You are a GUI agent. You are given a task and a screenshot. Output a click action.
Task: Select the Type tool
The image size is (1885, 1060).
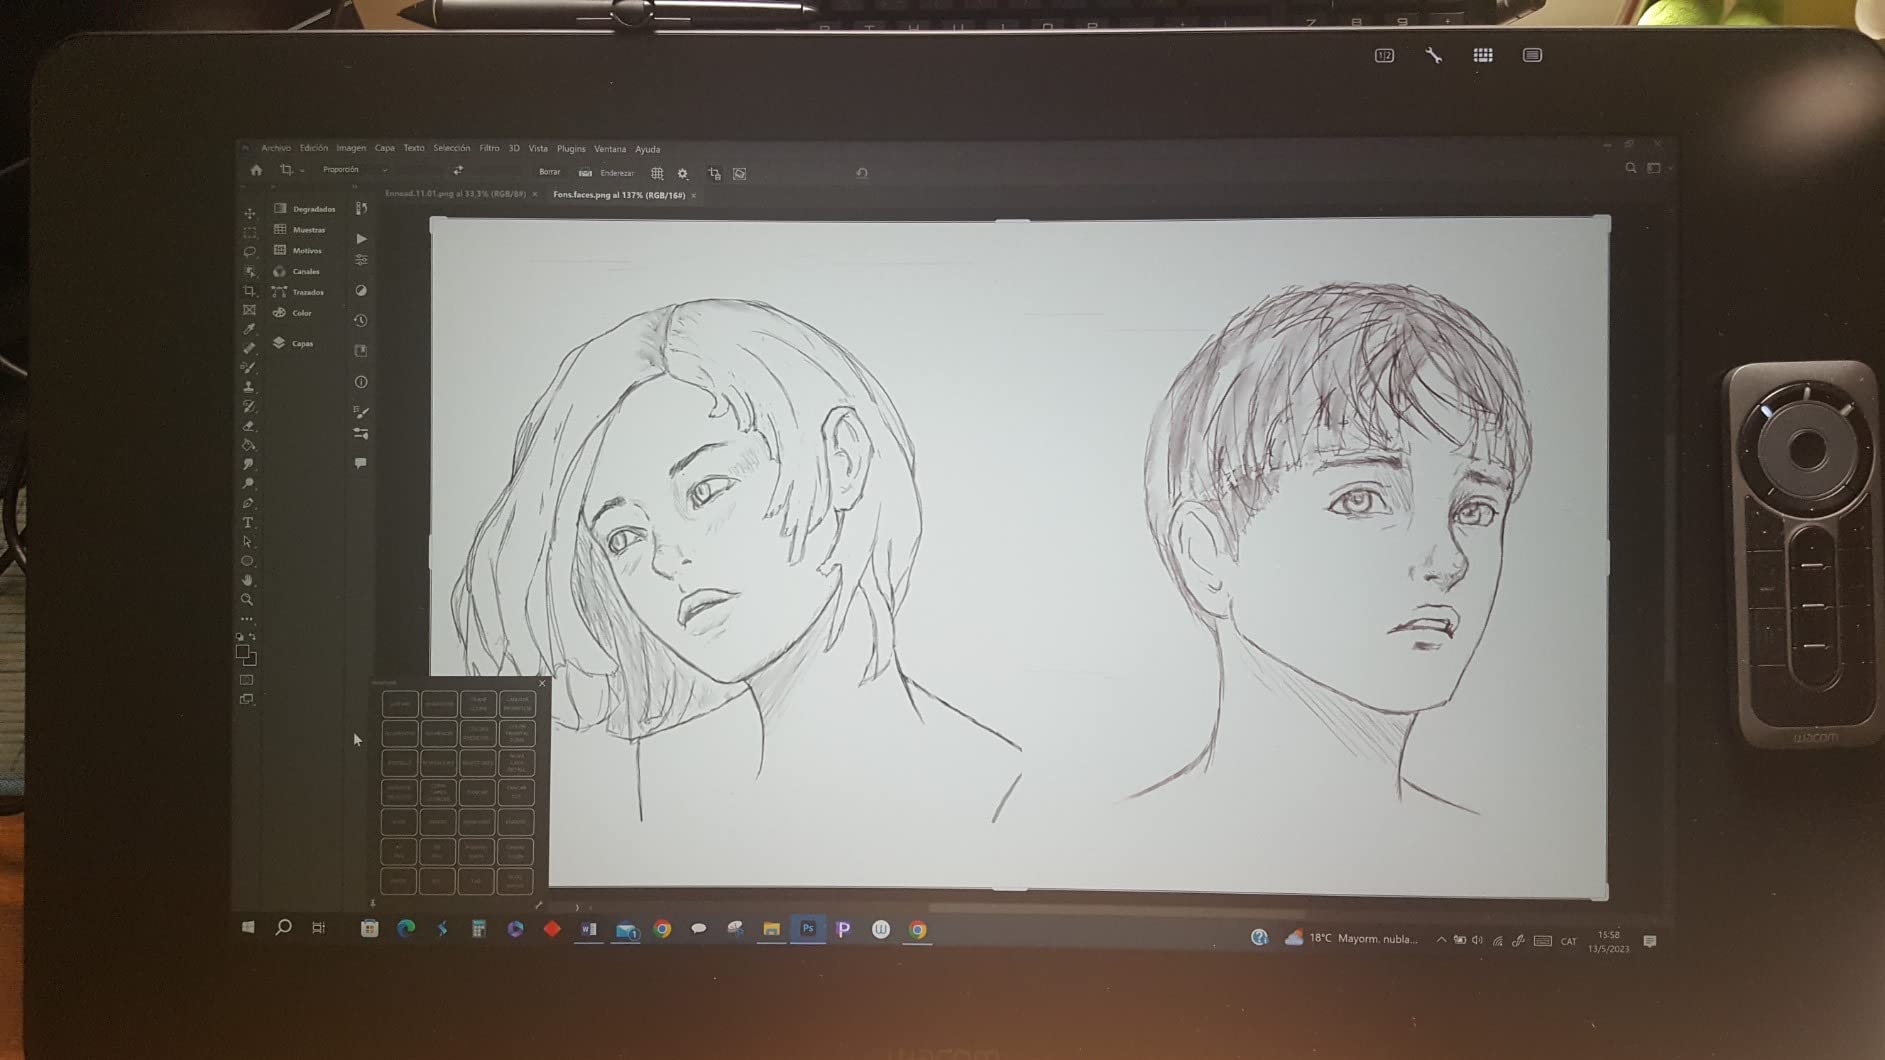click(x=248, y=523)
